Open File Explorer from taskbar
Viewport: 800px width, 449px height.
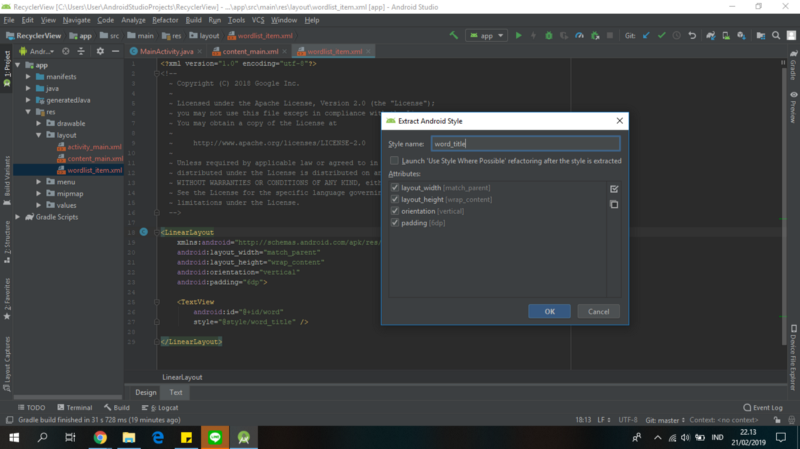pyautogui.click(x=129, y=437)
